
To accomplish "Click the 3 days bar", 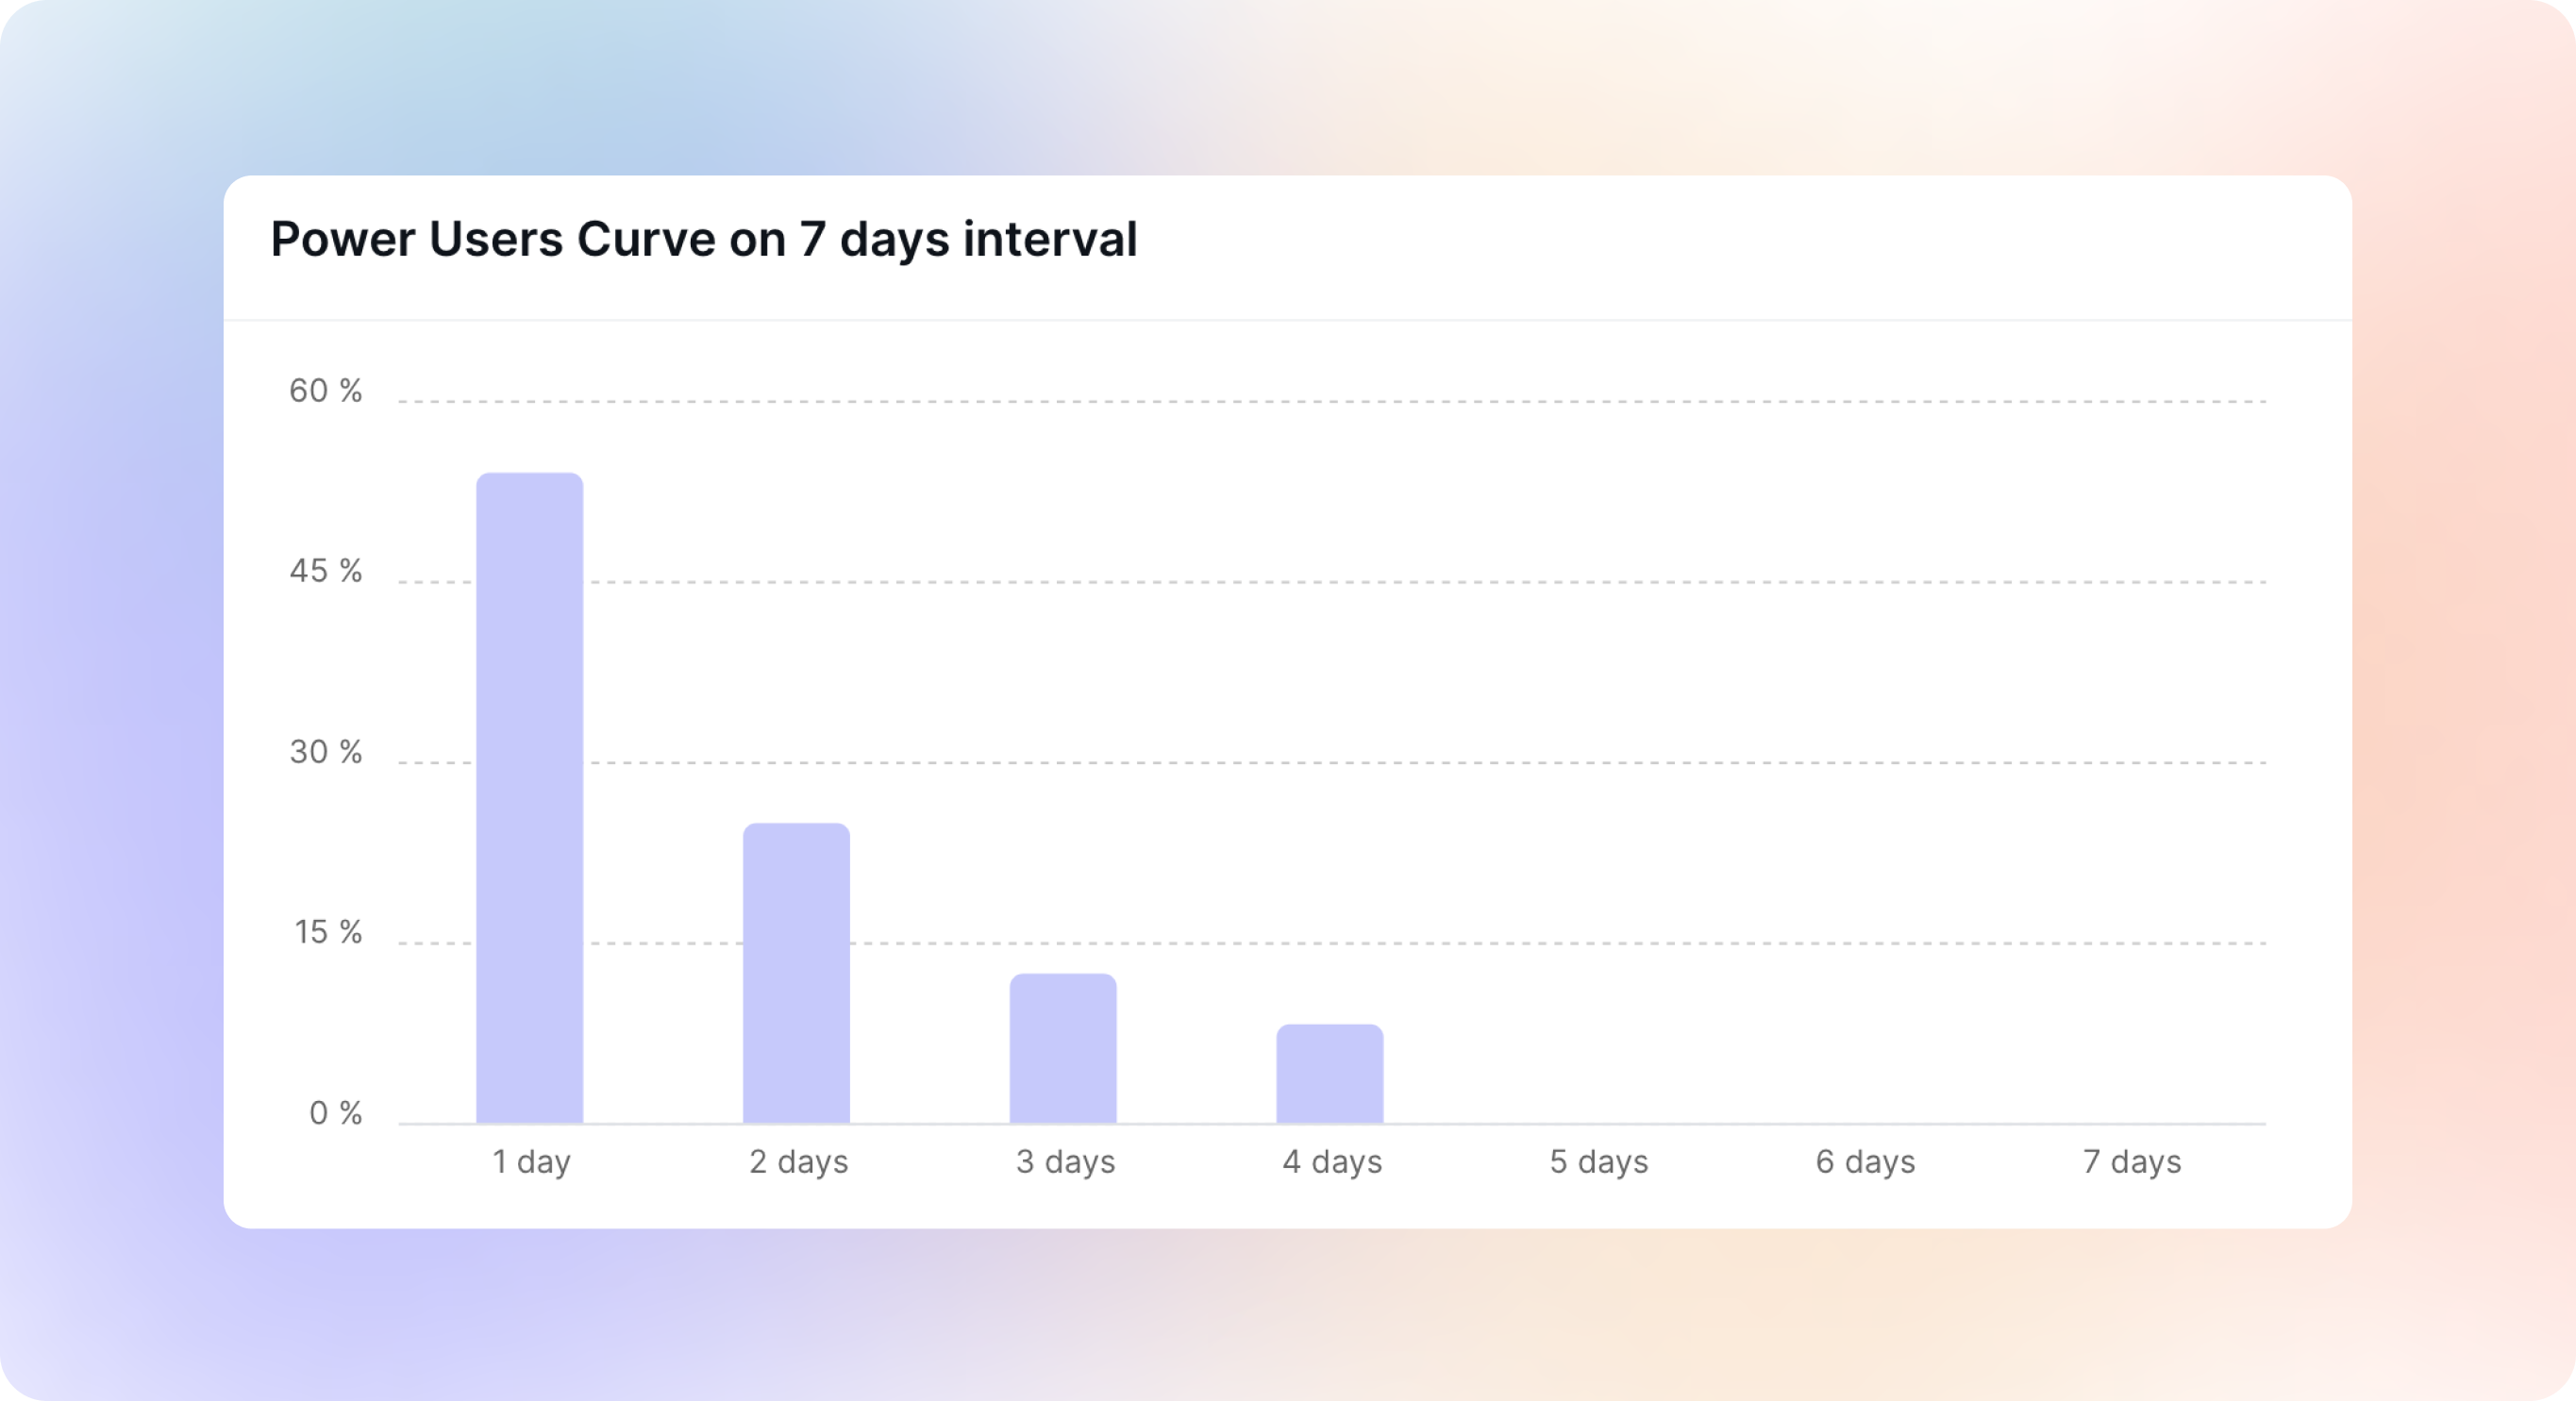I will (1063, 1047).
